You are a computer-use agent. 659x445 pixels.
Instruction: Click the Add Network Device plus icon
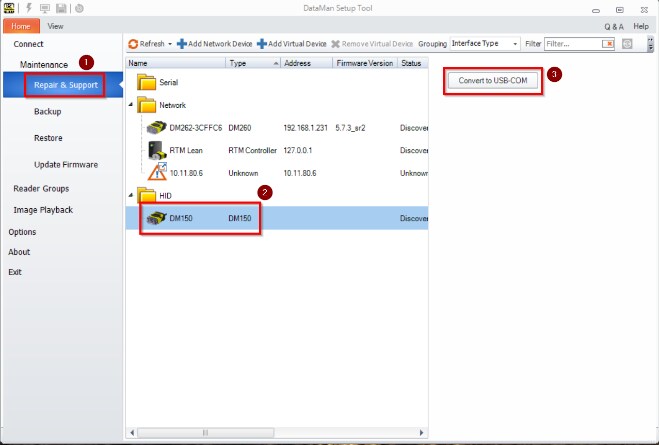[182, 44]
